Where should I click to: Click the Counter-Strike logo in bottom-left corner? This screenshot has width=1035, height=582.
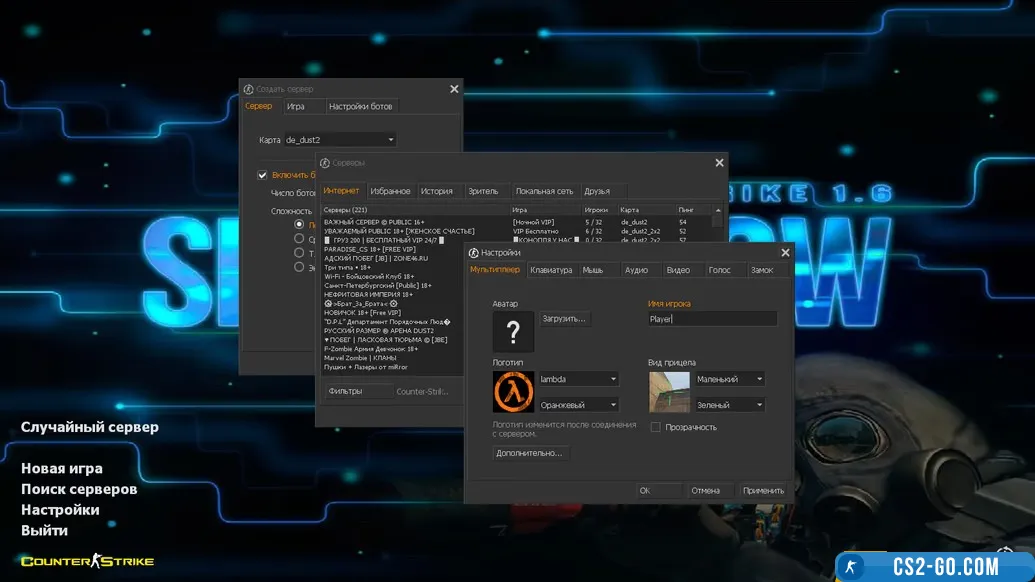[88, 561]
